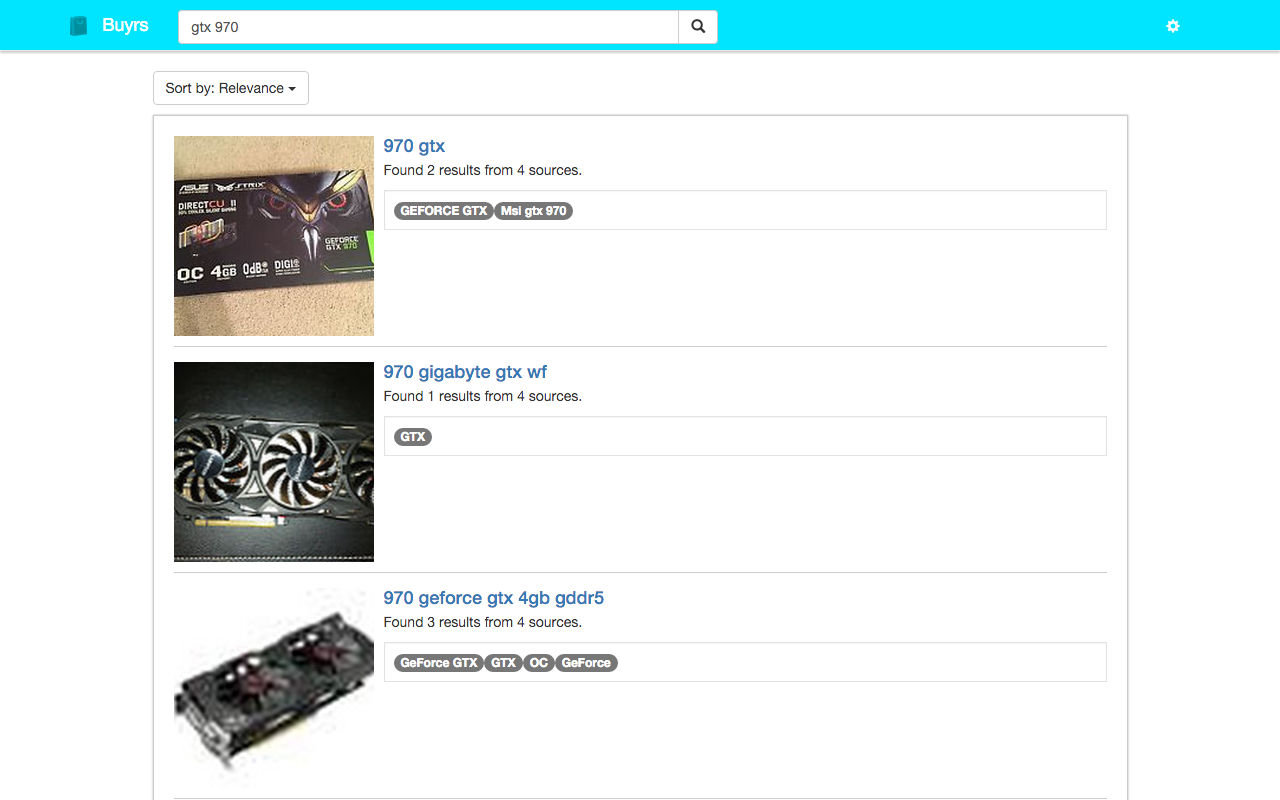
Task: Click the Buyrs logo icon
Action: click(79, 26)
